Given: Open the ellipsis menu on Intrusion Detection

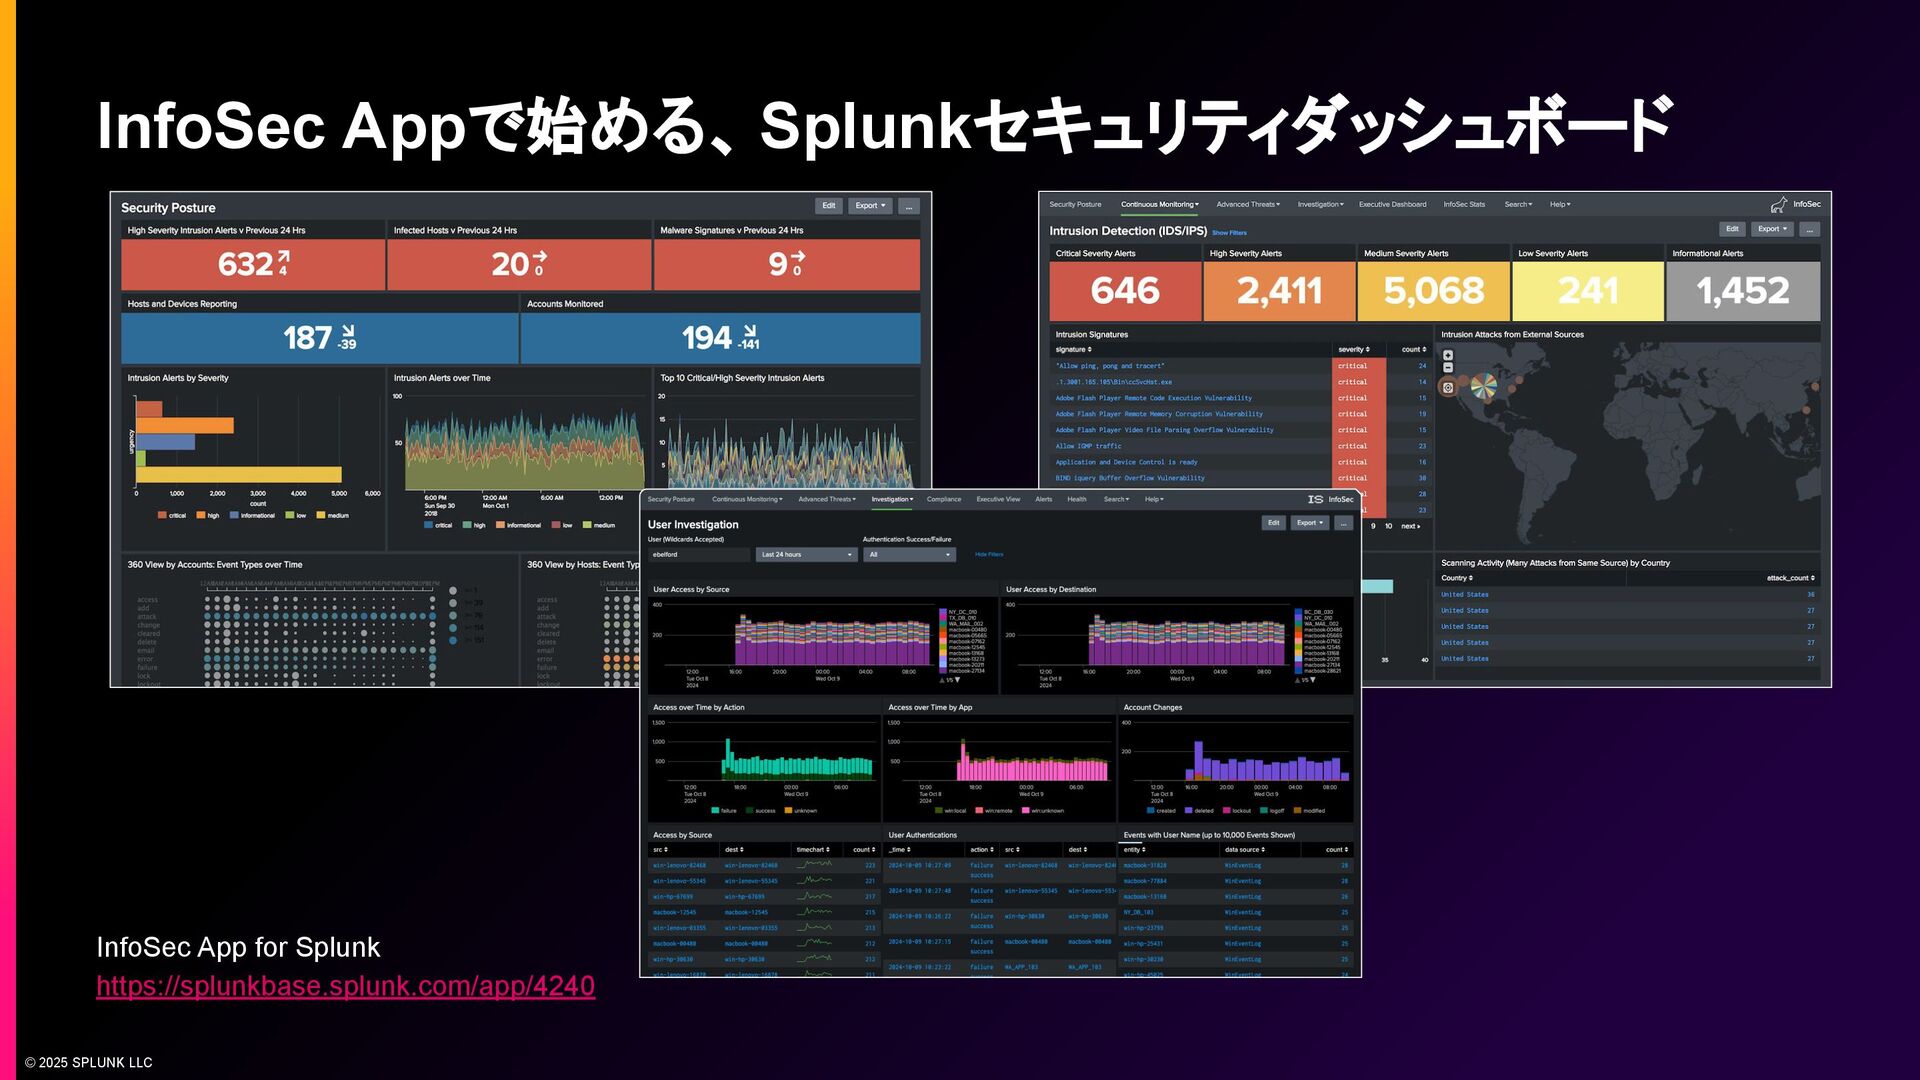Looking at the screenshot, I should pyautogui.click(x=1808, y=229).
